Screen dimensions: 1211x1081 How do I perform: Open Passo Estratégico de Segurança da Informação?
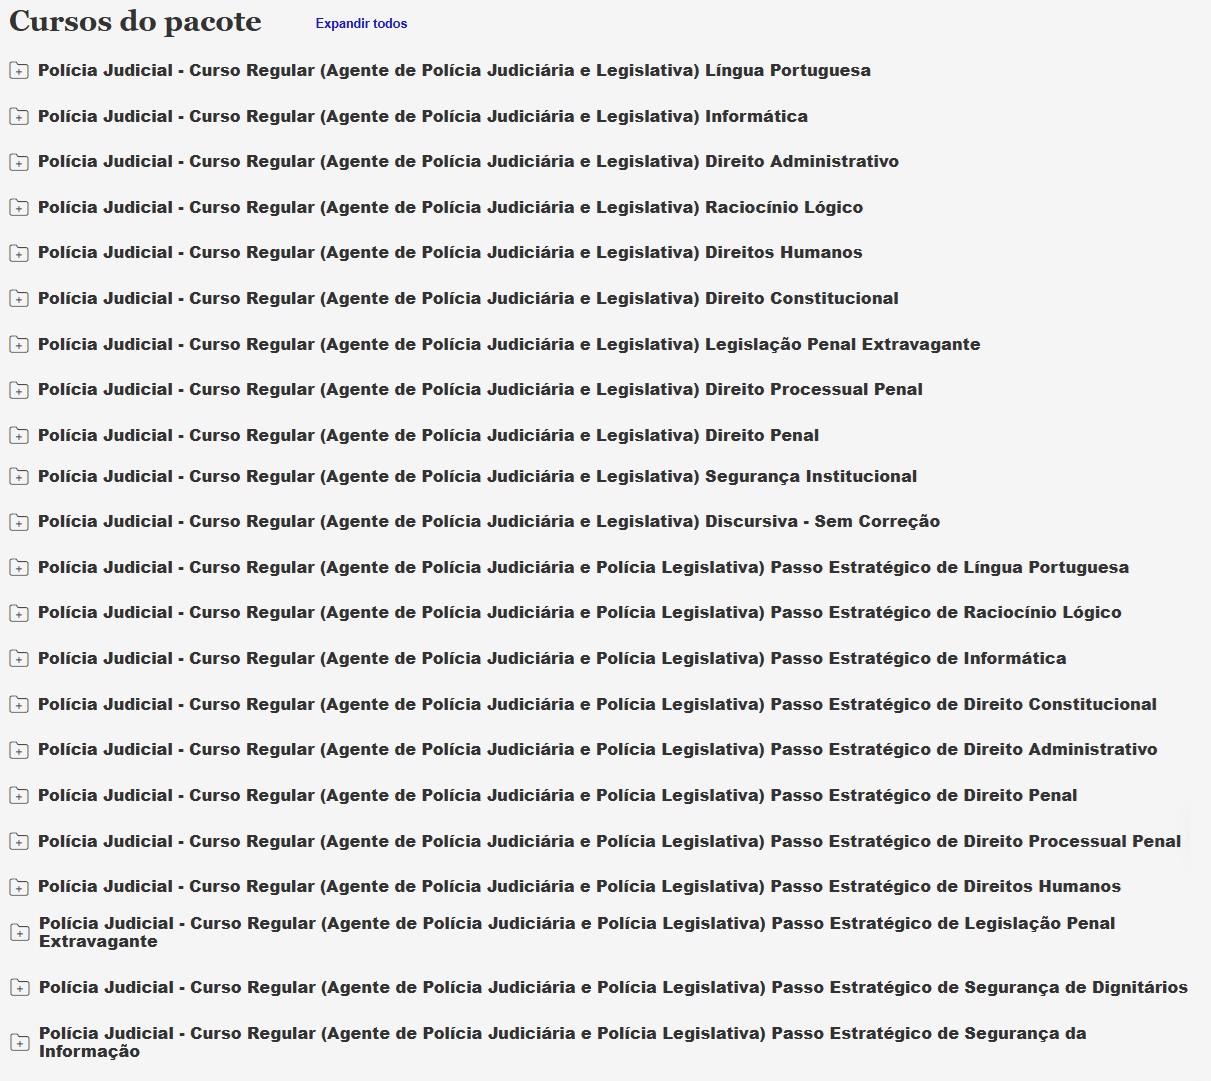pos(562,1042)
